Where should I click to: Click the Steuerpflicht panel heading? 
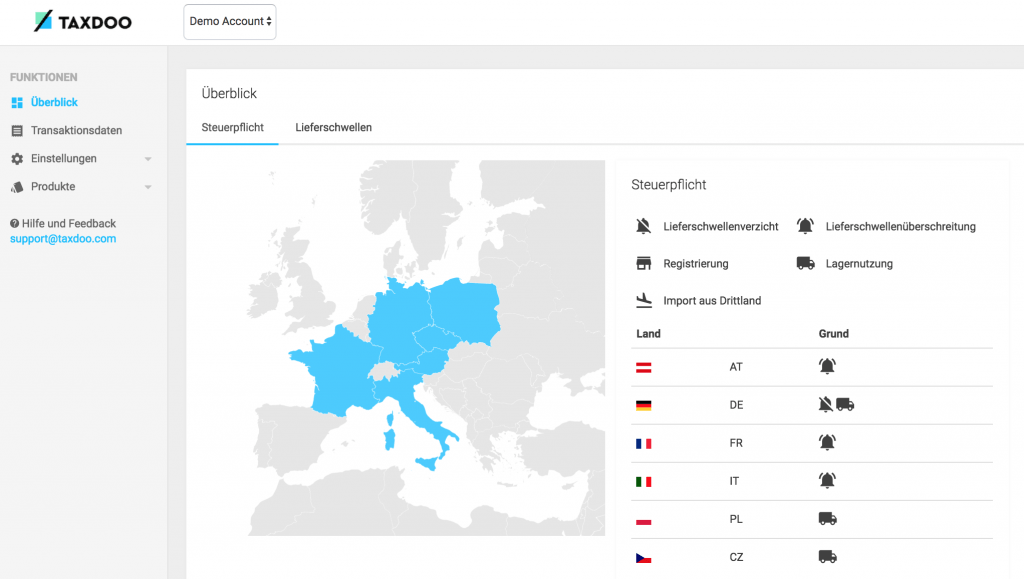point(669,185)
